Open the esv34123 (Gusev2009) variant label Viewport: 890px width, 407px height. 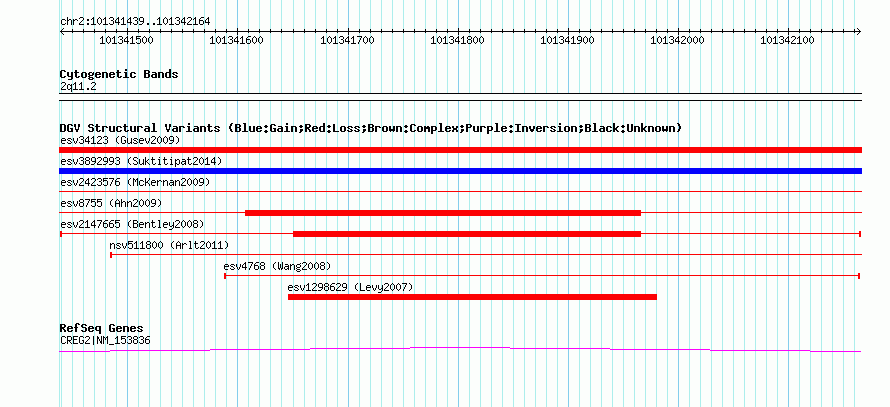(120, 140)
